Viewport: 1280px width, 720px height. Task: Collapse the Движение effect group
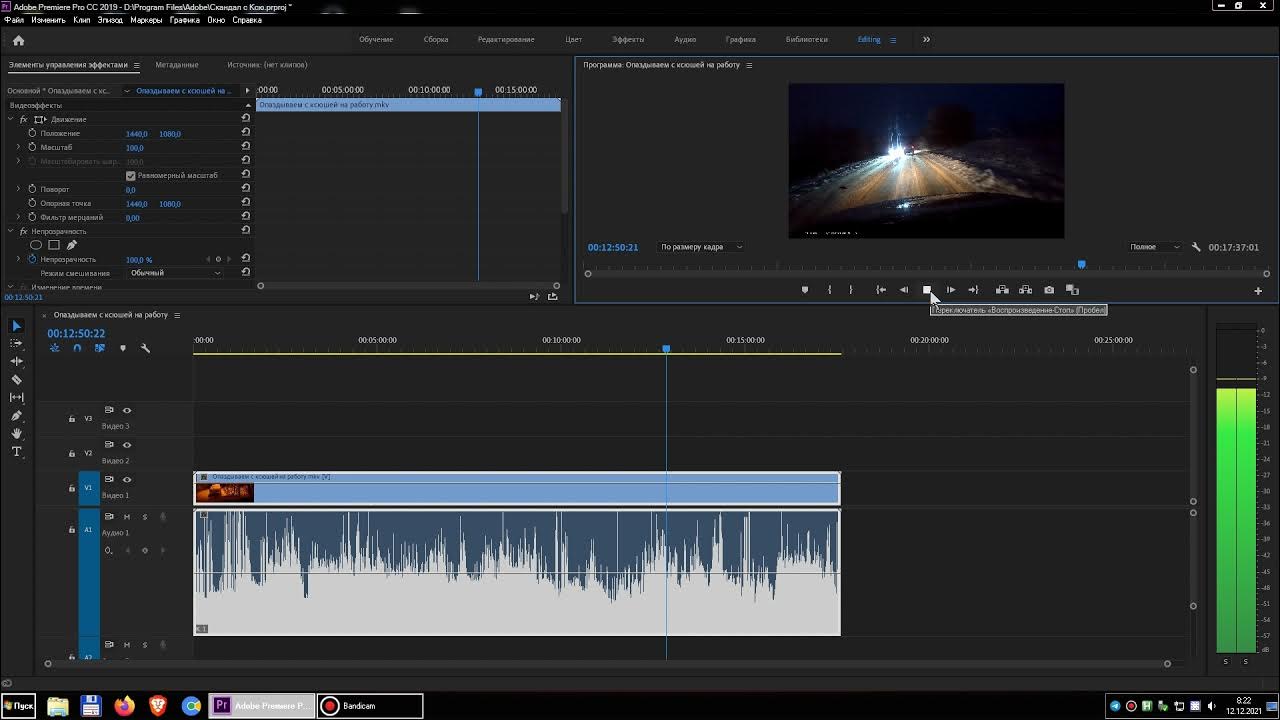pos(11,119)
